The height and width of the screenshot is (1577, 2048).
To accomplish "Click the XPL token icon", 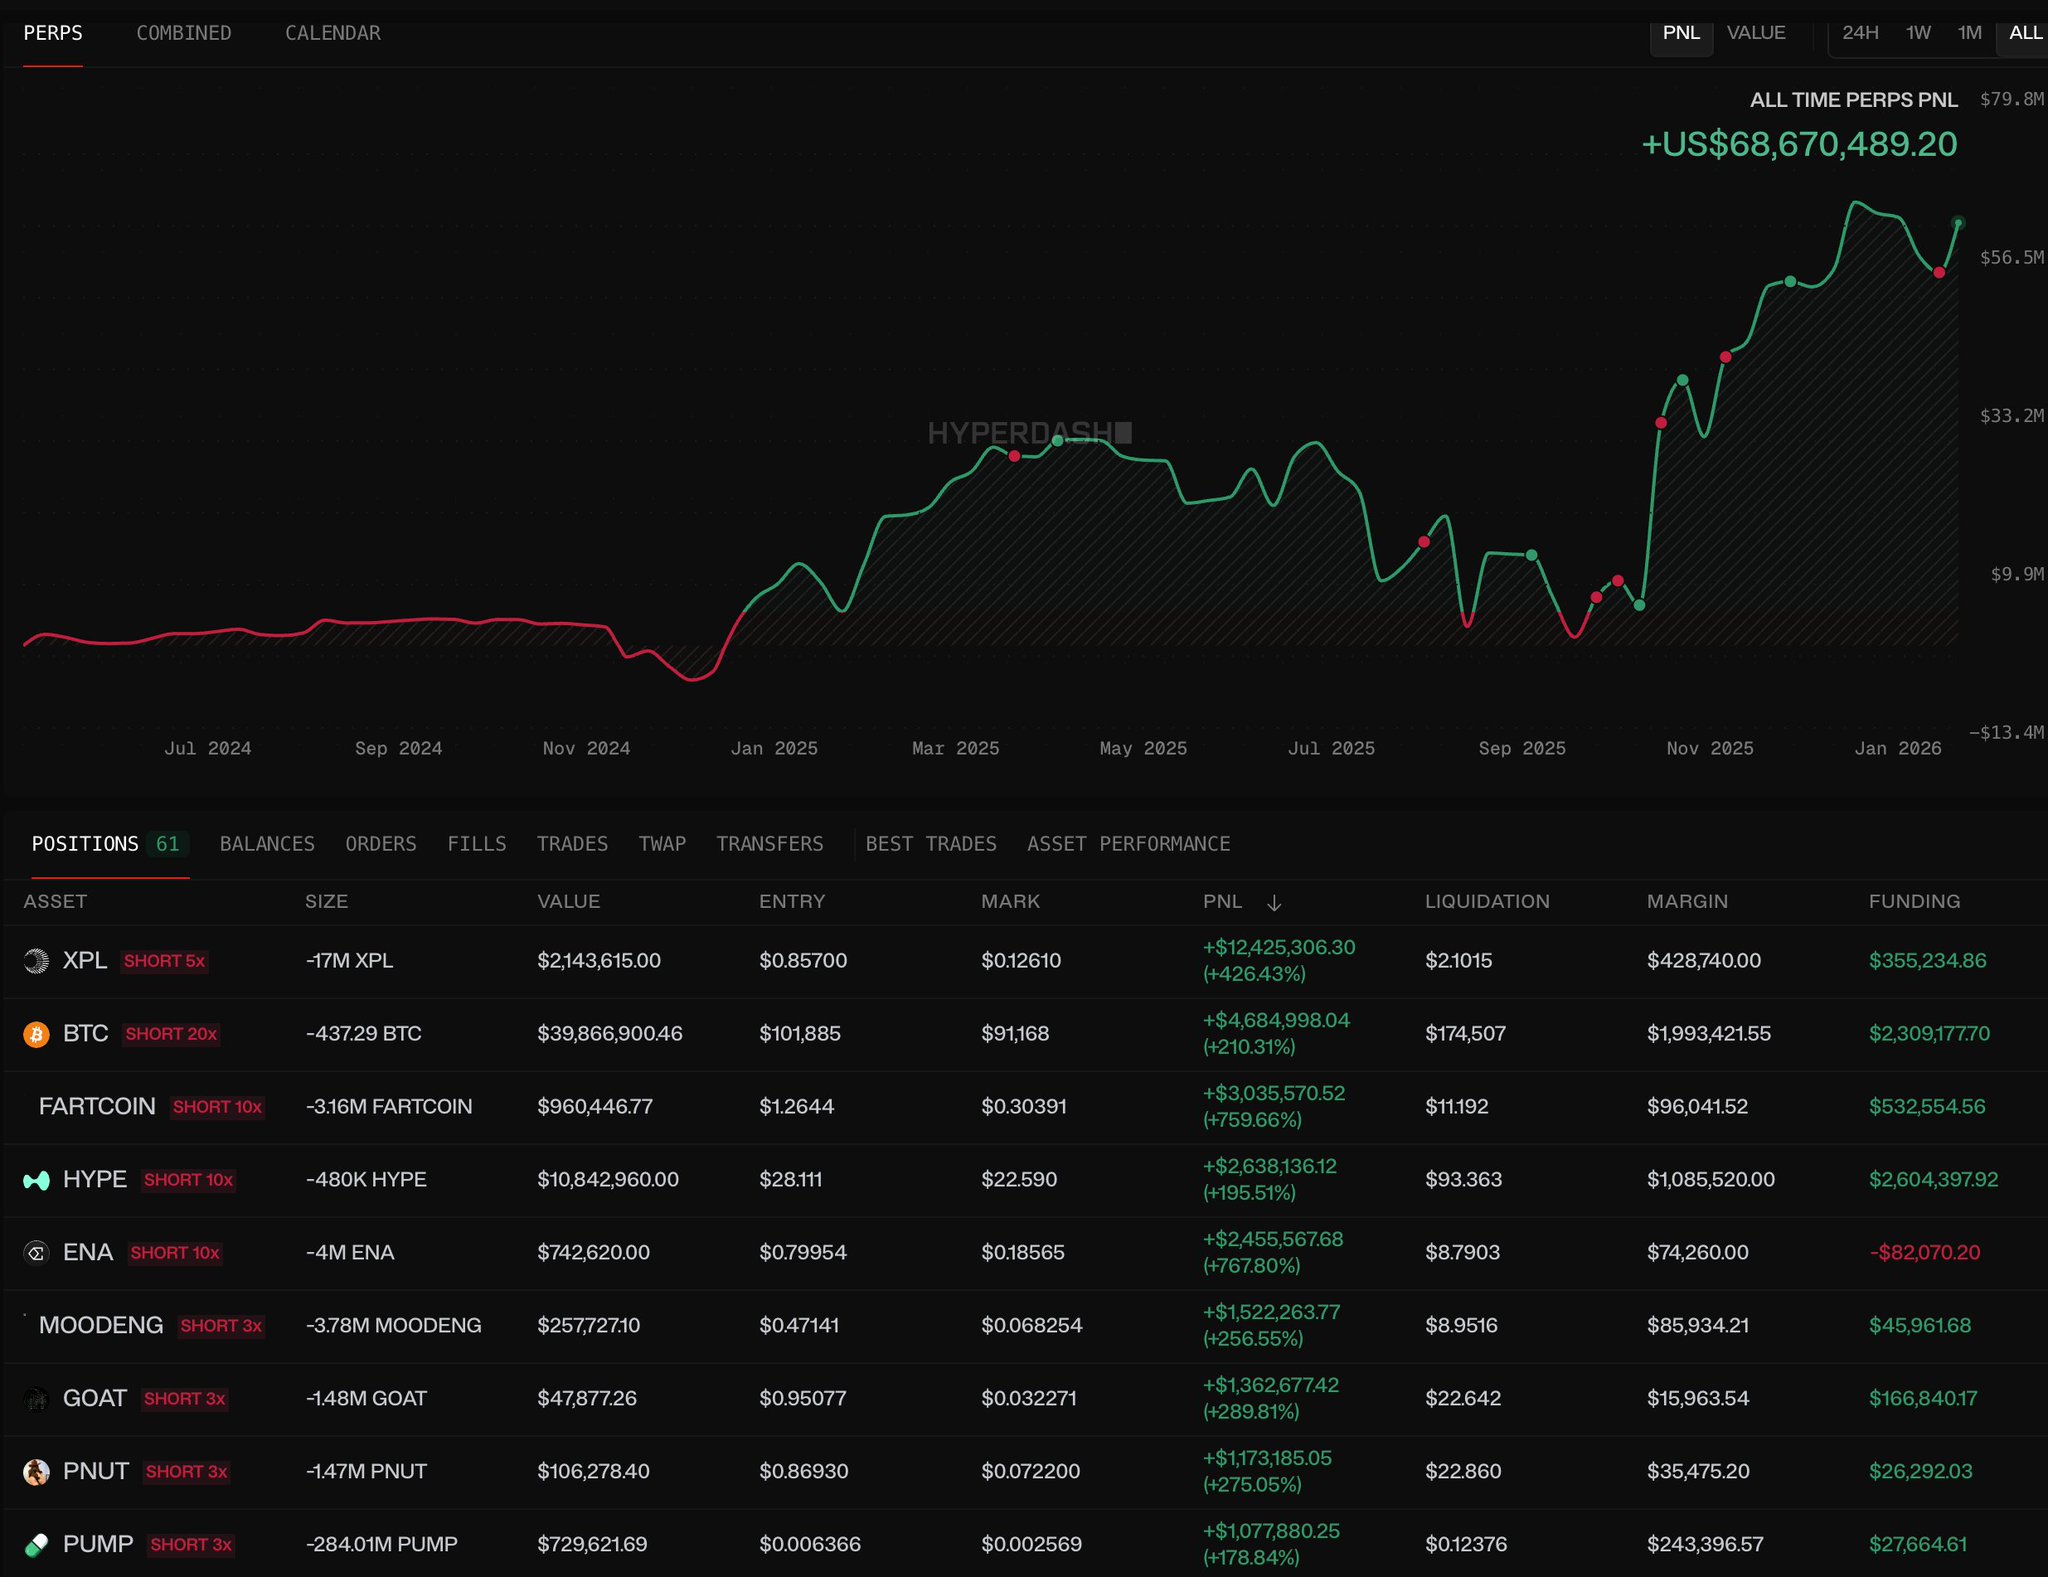I will pyautogui.click(x=36, y=961).
